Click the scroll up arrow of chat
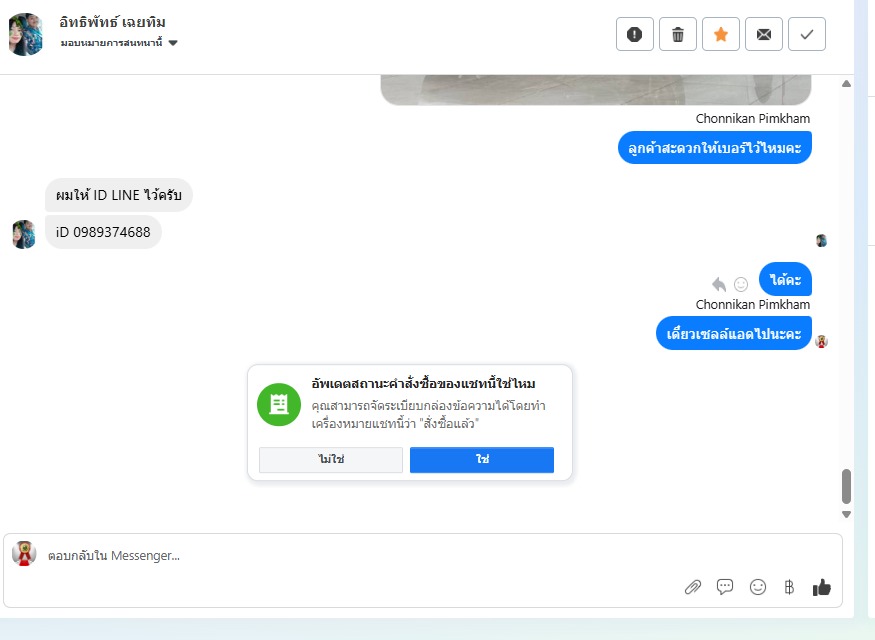This screenshot has height=640, width=875. point(846,84)
